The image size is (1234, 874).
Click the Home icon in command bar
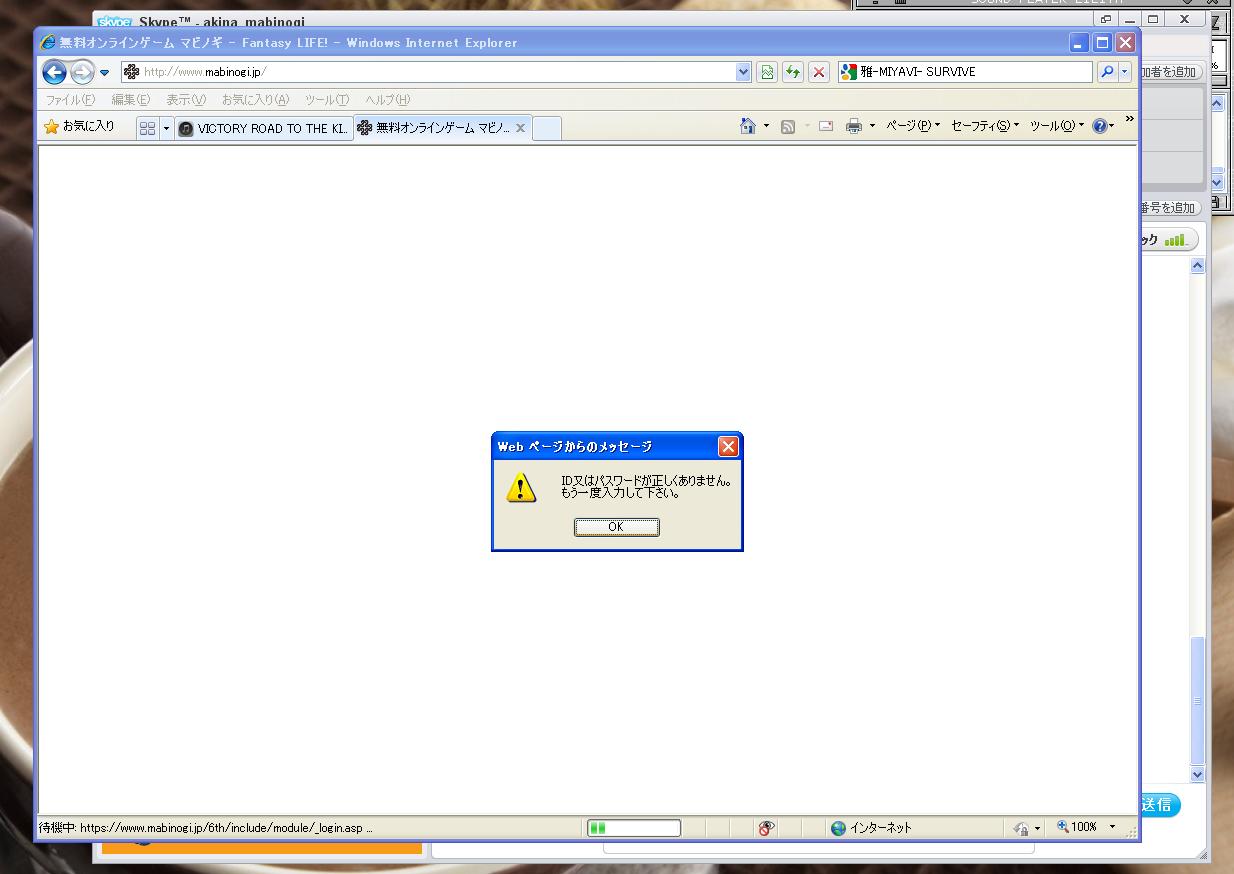tap(747, 126)
